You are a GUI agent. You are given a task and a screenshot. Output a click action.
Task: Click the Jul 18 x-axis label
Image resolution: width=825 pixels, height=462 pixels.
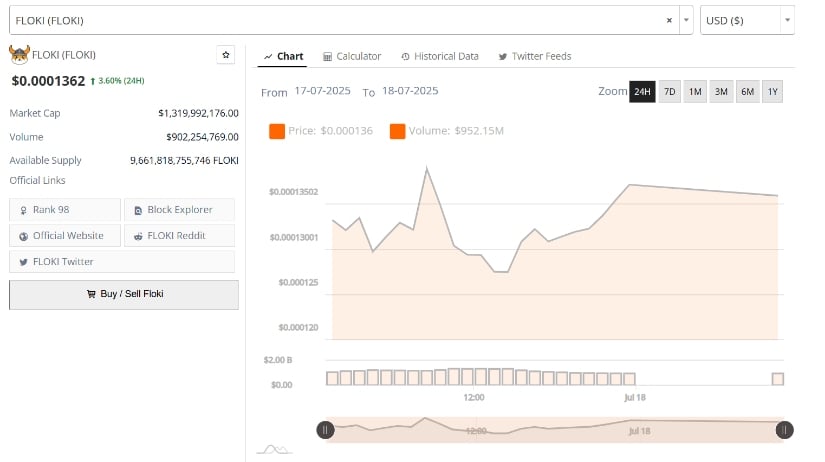click(x=635, y=397)
